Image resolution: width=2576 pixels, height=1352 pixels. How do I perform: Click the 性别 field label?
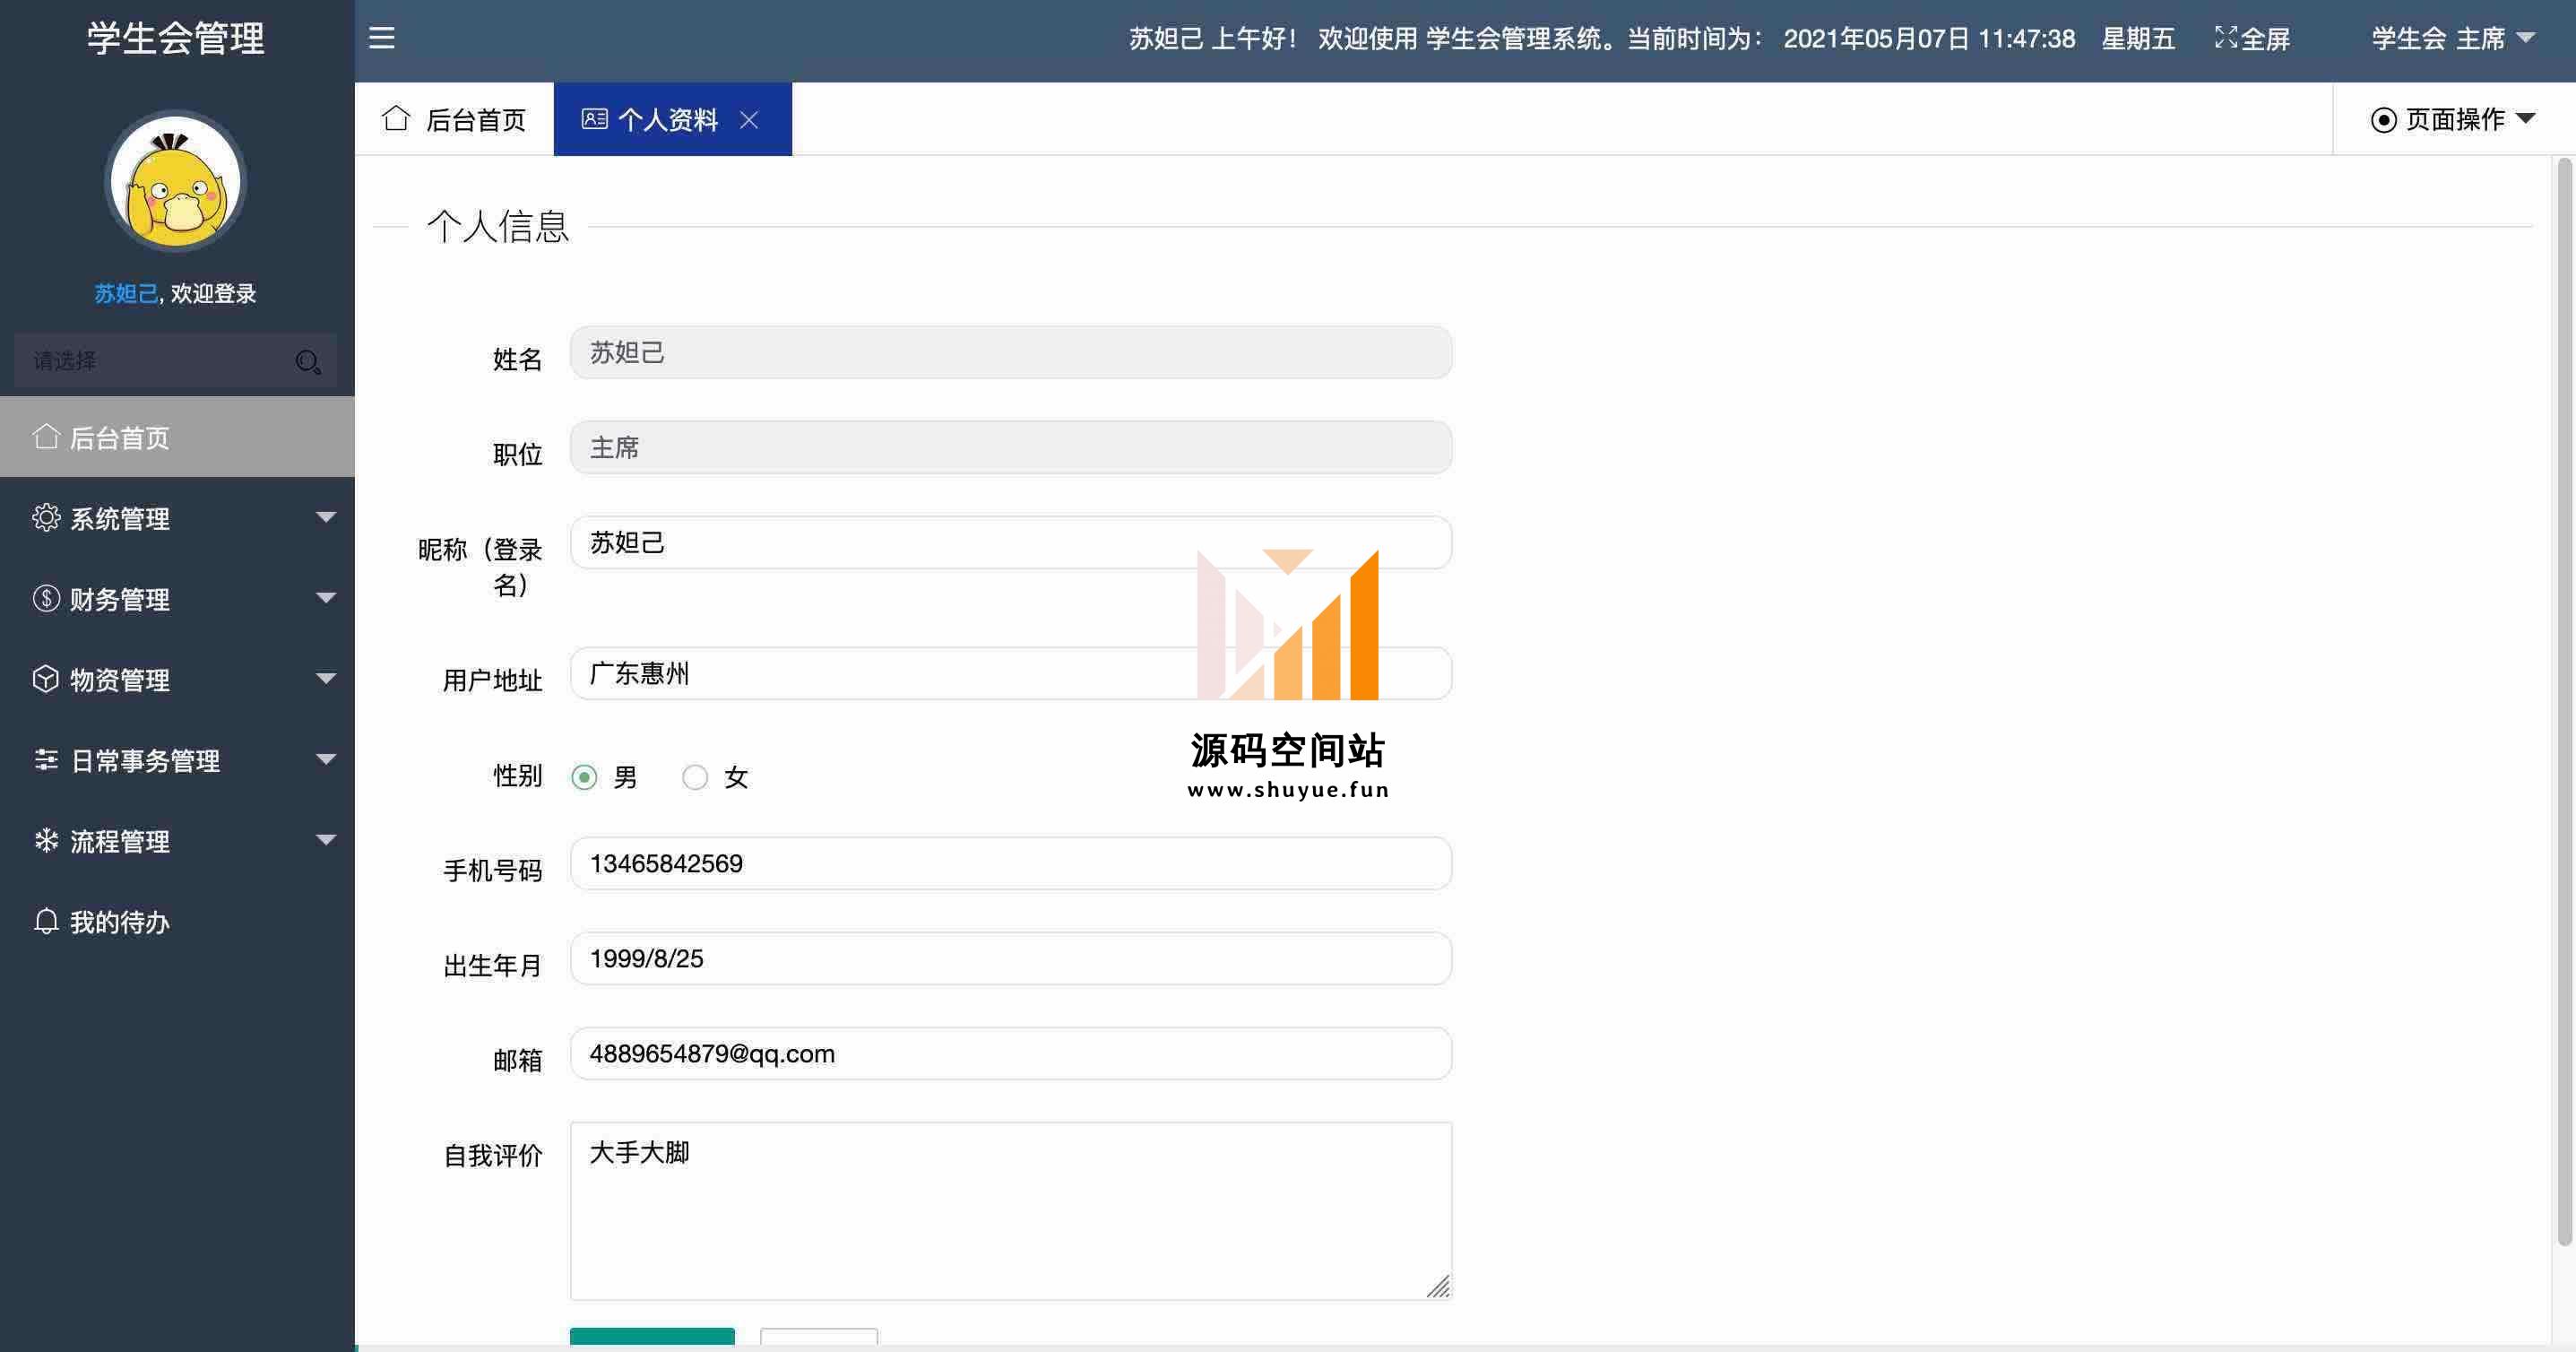[517, 776]
